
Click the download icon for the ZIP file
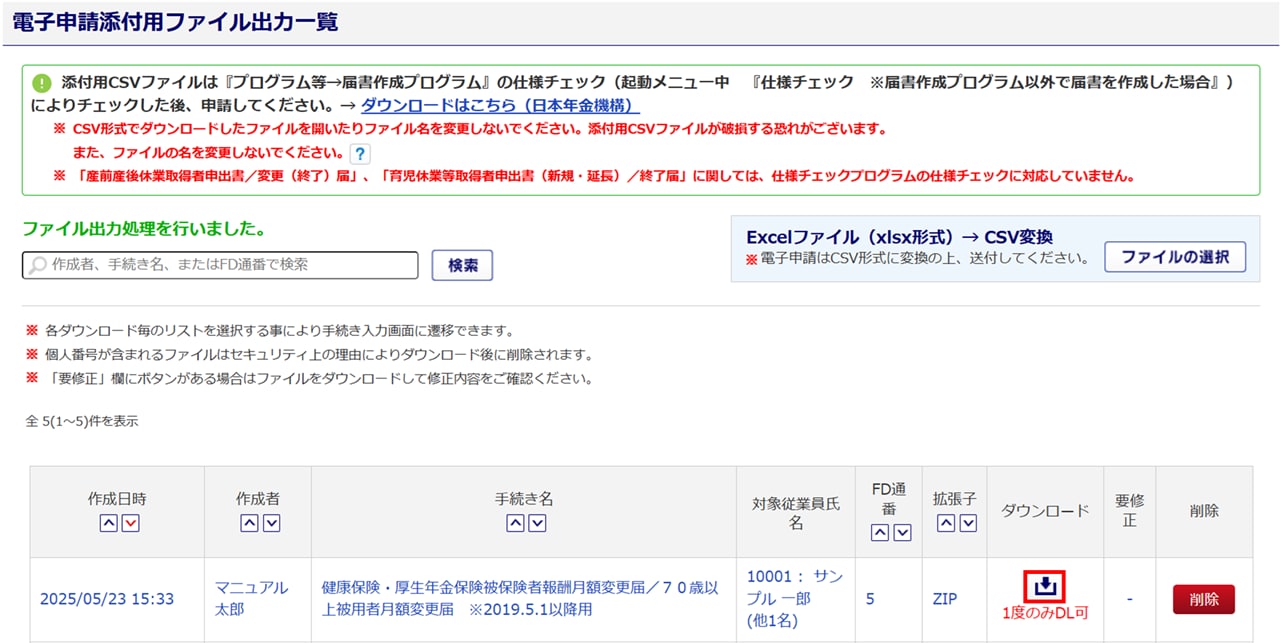[x=1046, y=585]
